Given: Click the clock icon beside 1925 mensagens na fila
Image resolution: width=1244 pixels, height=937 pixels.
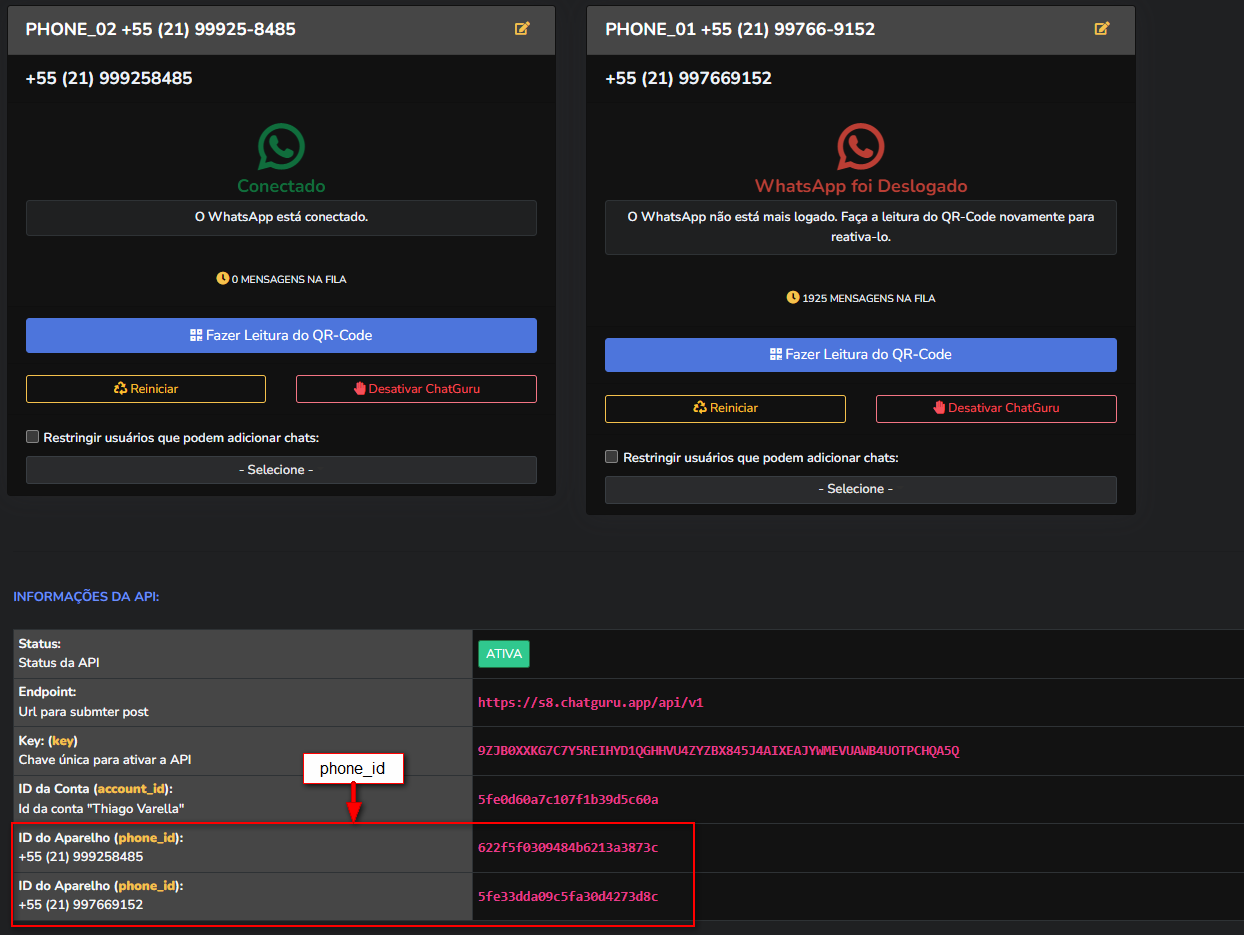Looking at the screenshot, I should tap(793, 297).
